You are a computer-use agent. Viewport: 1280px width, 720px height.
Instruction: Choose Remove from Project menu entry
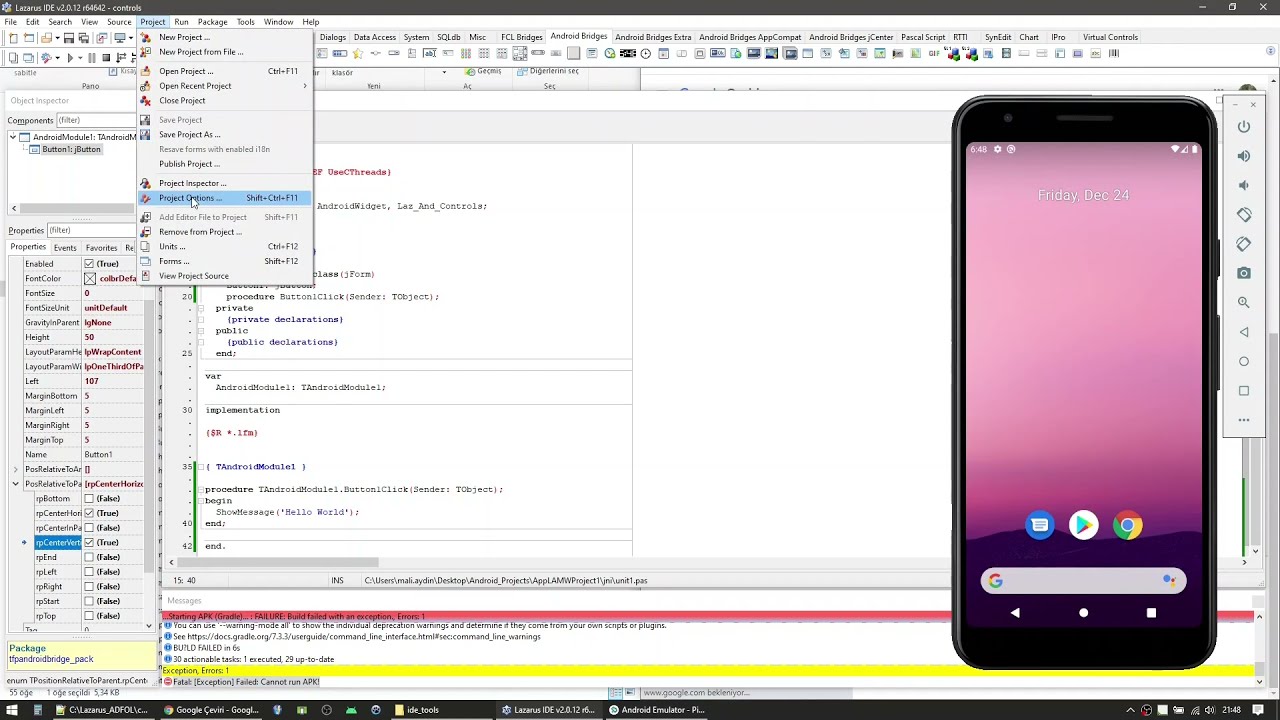pyautogui.click(x=225, y=232)
